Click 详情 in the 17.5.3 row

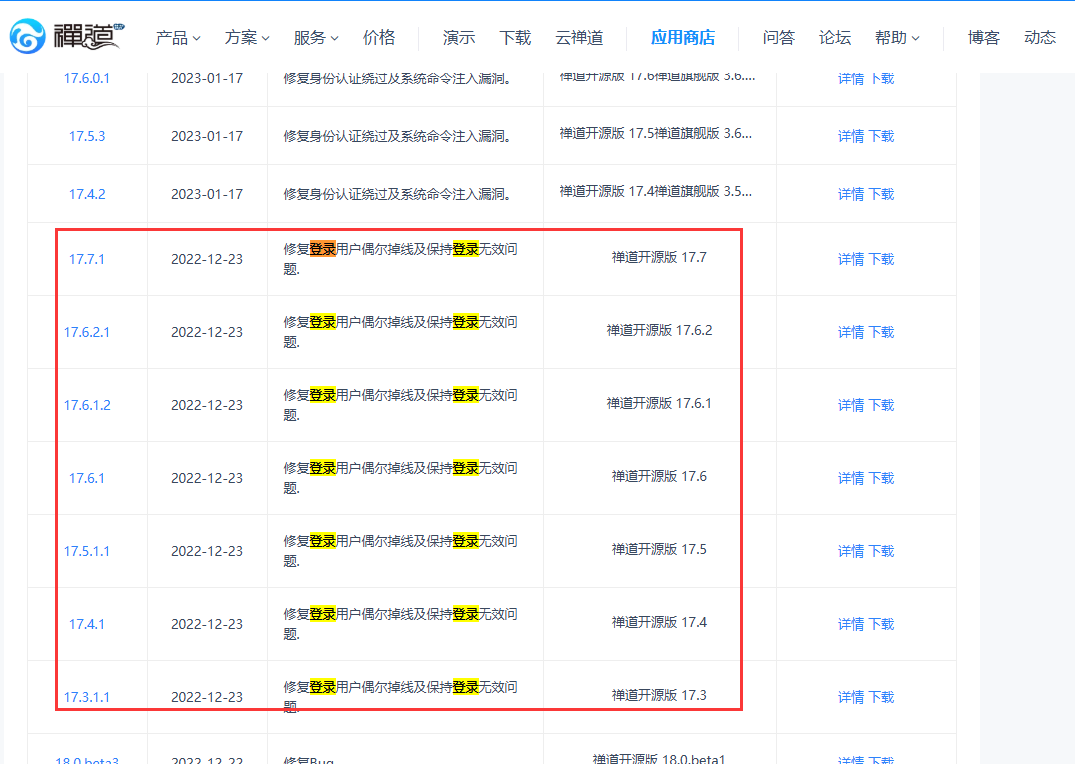[x=851, y=136]
